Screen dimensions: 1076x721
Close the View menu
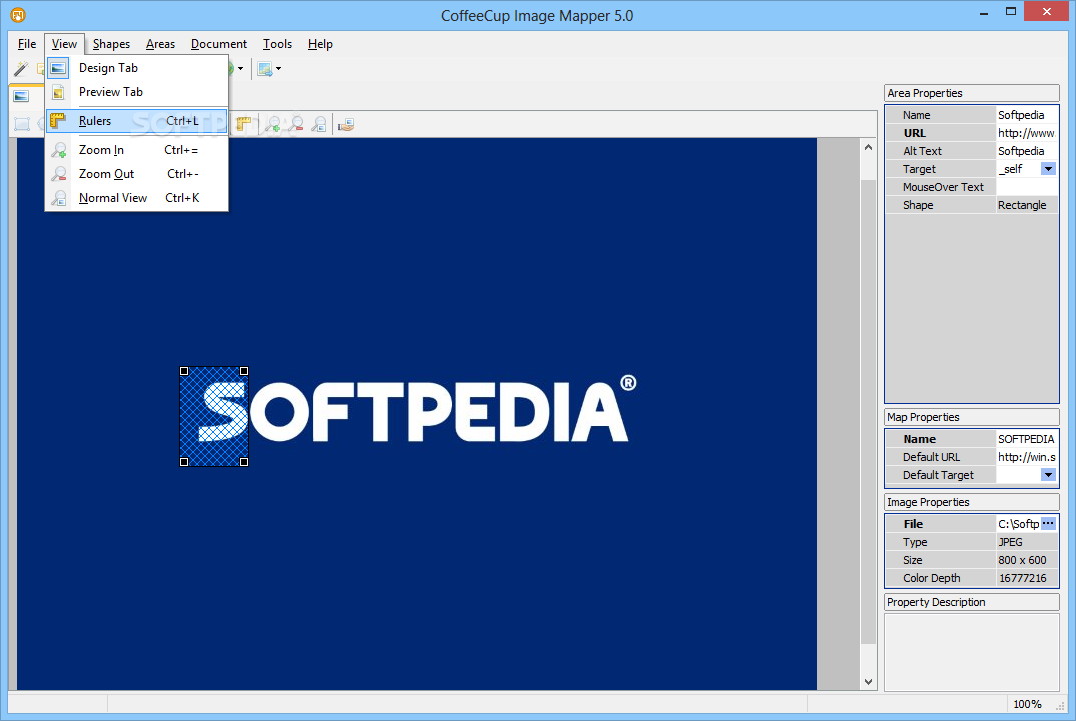point(65,44)
